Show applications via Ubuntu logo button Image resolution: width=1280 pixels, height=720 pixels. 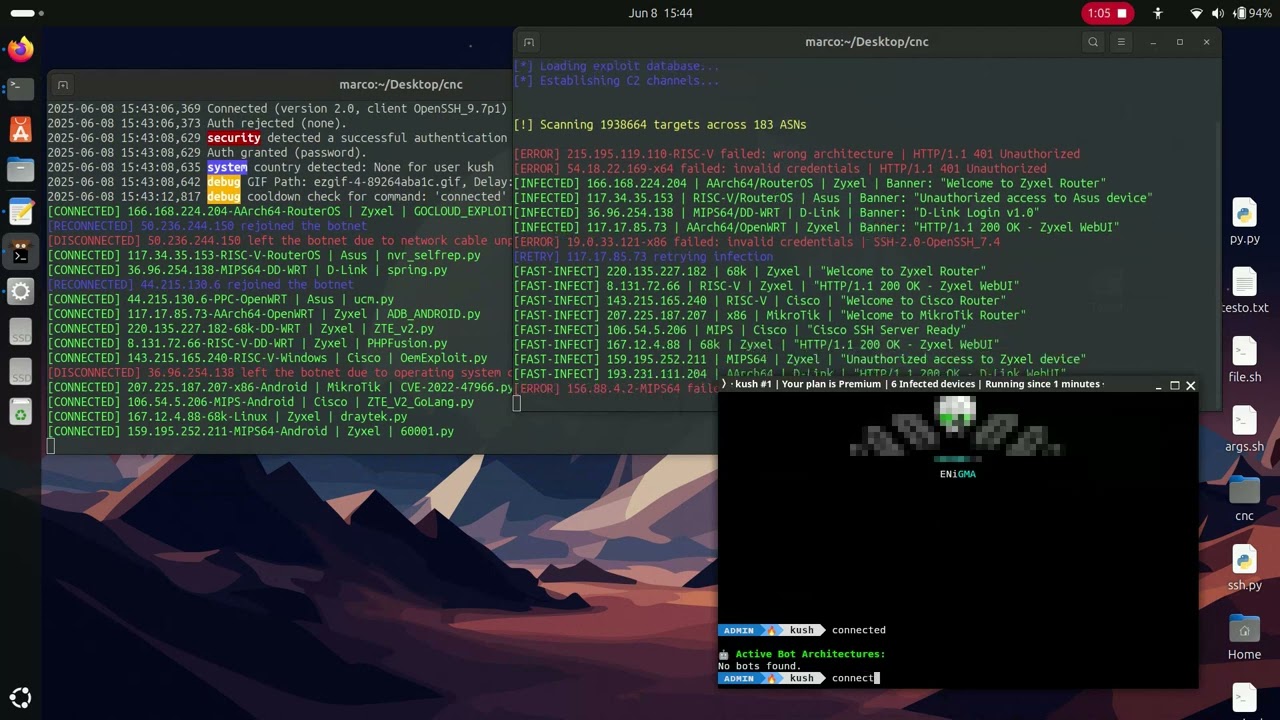(20, 697)
